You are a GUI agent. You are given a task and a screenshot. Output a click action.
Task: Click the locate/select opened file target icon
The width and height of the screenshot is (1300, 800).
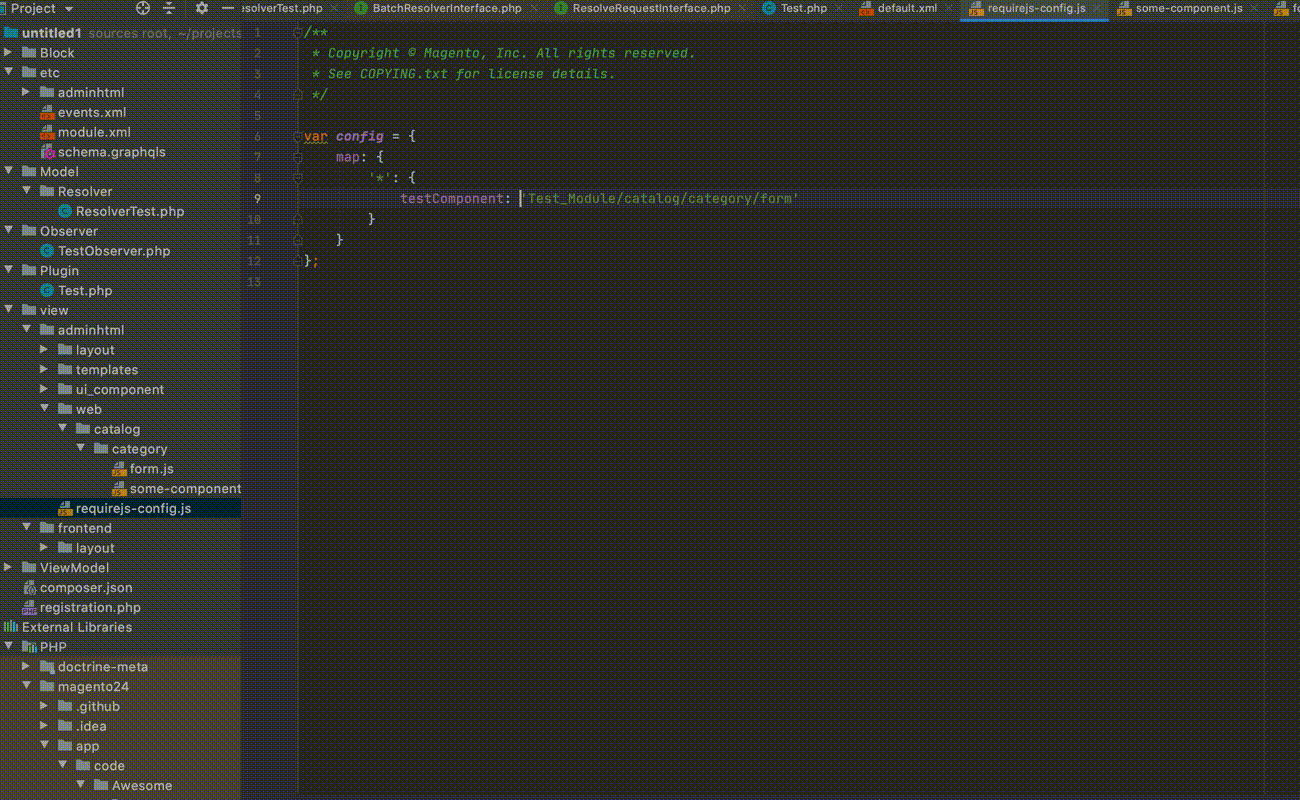(143, 8)
